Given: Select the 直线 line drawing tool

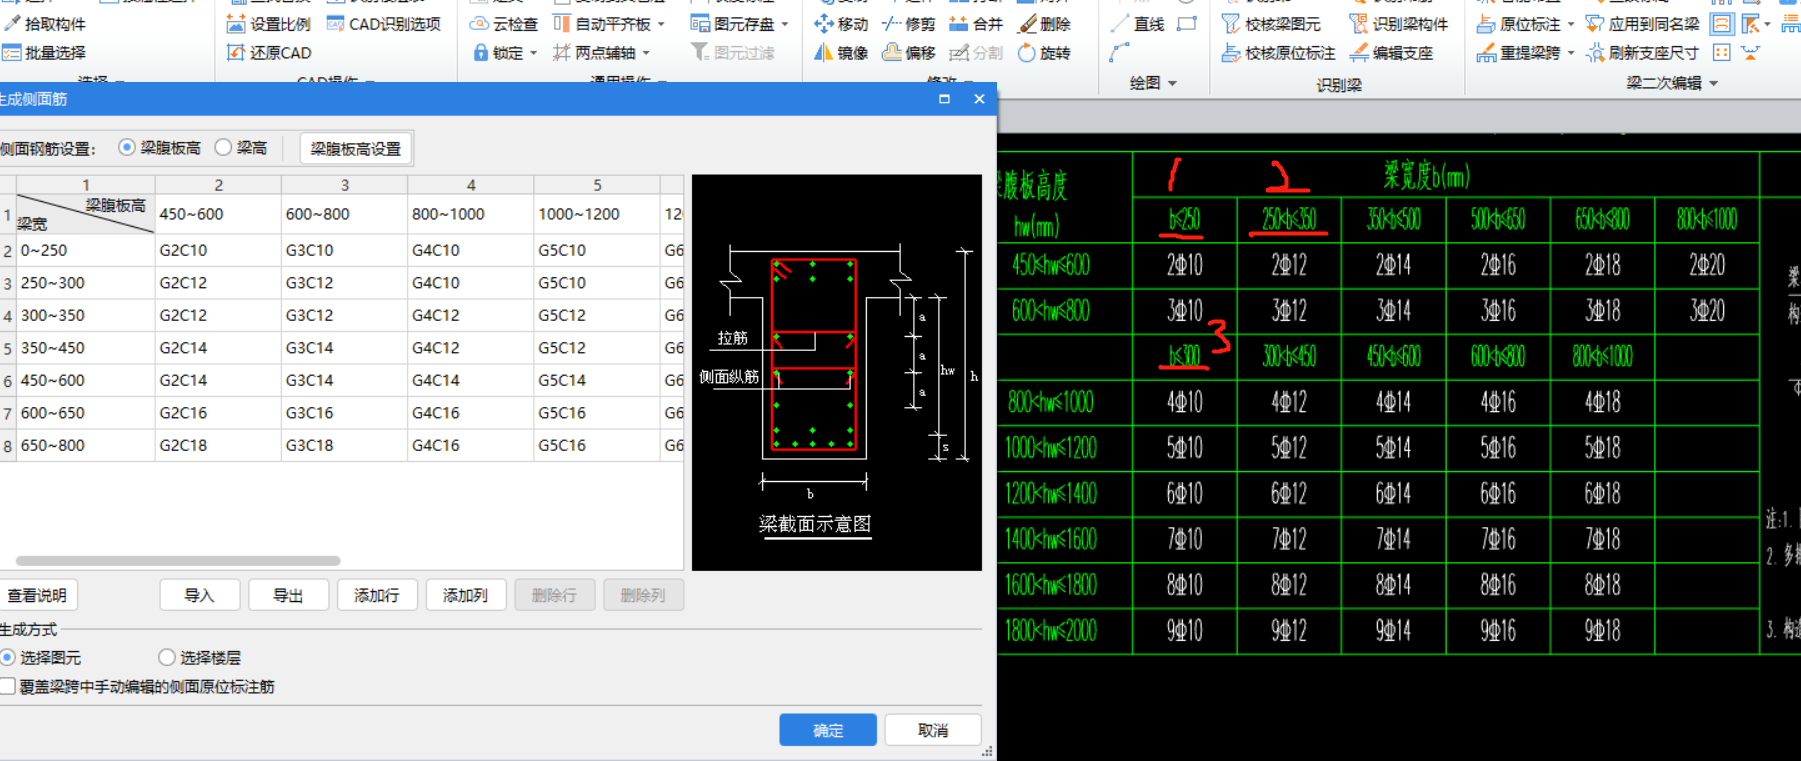Looking at the screenshot, I should [x=1137, y=24].
